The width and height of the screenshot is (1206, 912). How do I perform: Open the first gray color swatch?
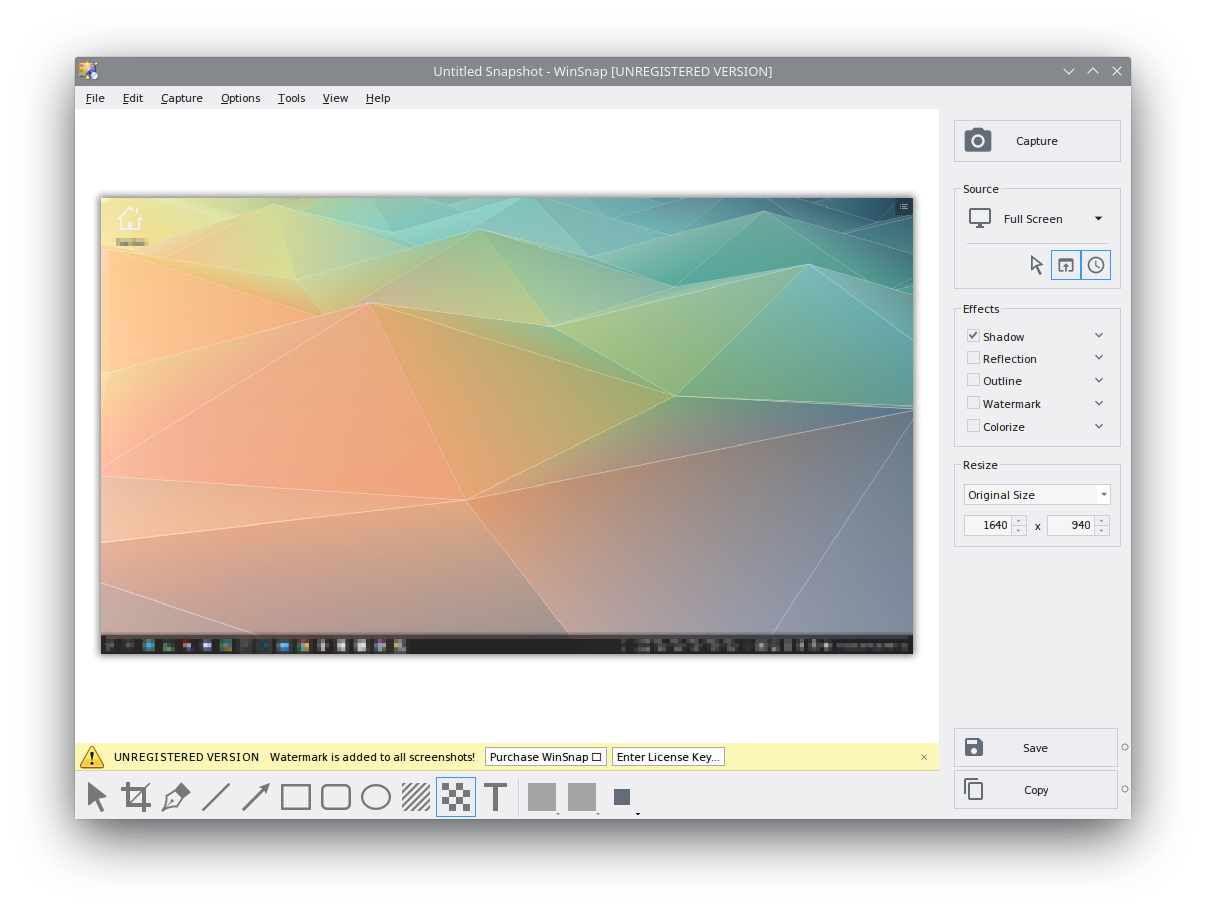coord(542,797)
